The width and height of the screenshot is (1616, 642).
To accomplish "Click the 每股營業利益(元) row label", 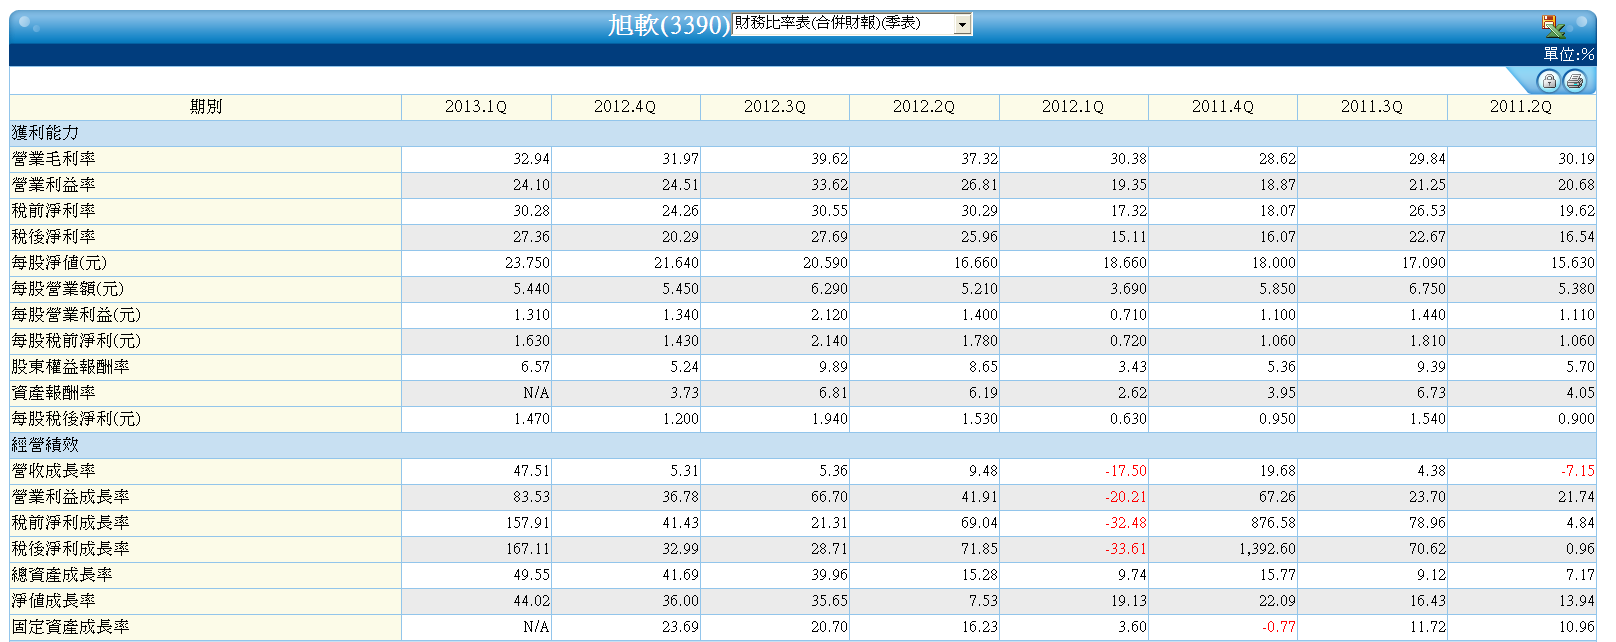I will click(76, 315).
